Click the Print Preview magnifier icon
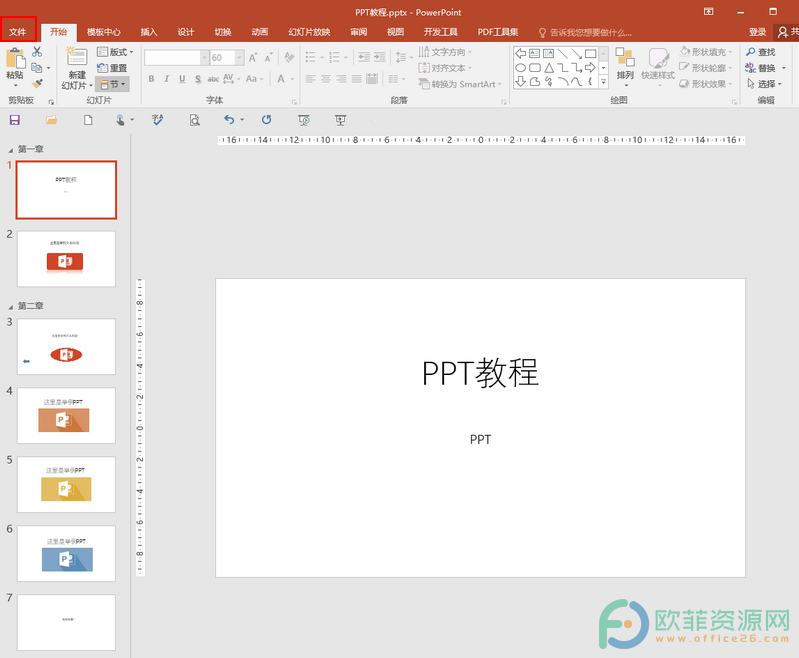The height and width of the screenshot is (658, 799). [x=194, y=120]
